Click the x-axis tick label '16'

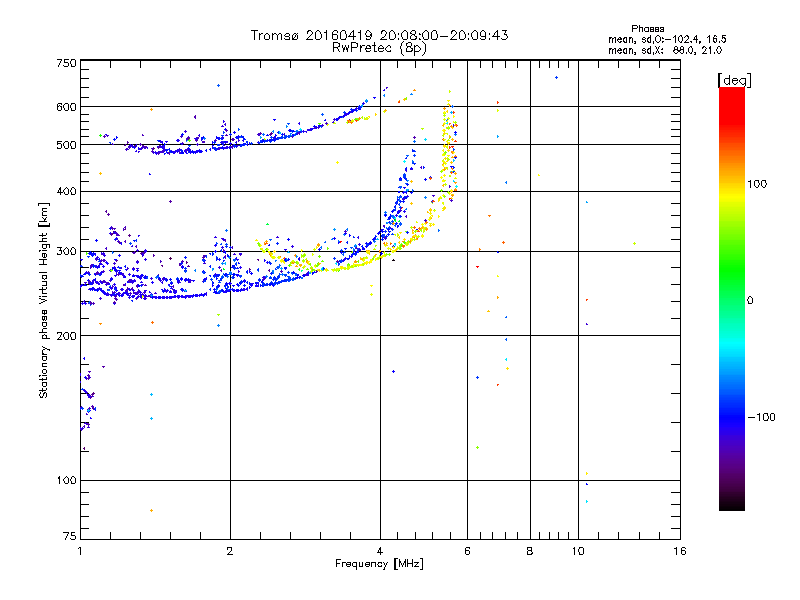pyautogui.click(x=680, y=551)
